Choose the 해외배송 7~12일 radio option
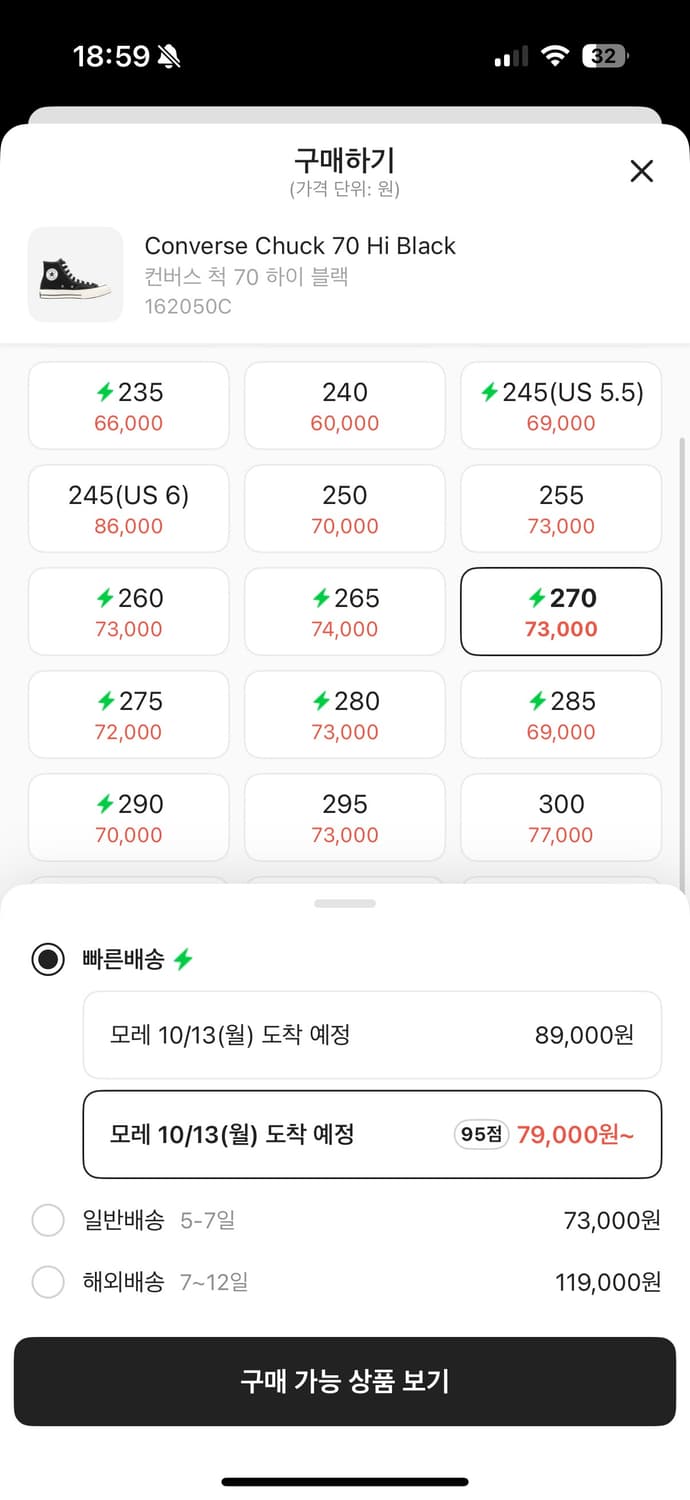Image resolution: width=690 pixels, height=1500 pixels. point(48,1282)
